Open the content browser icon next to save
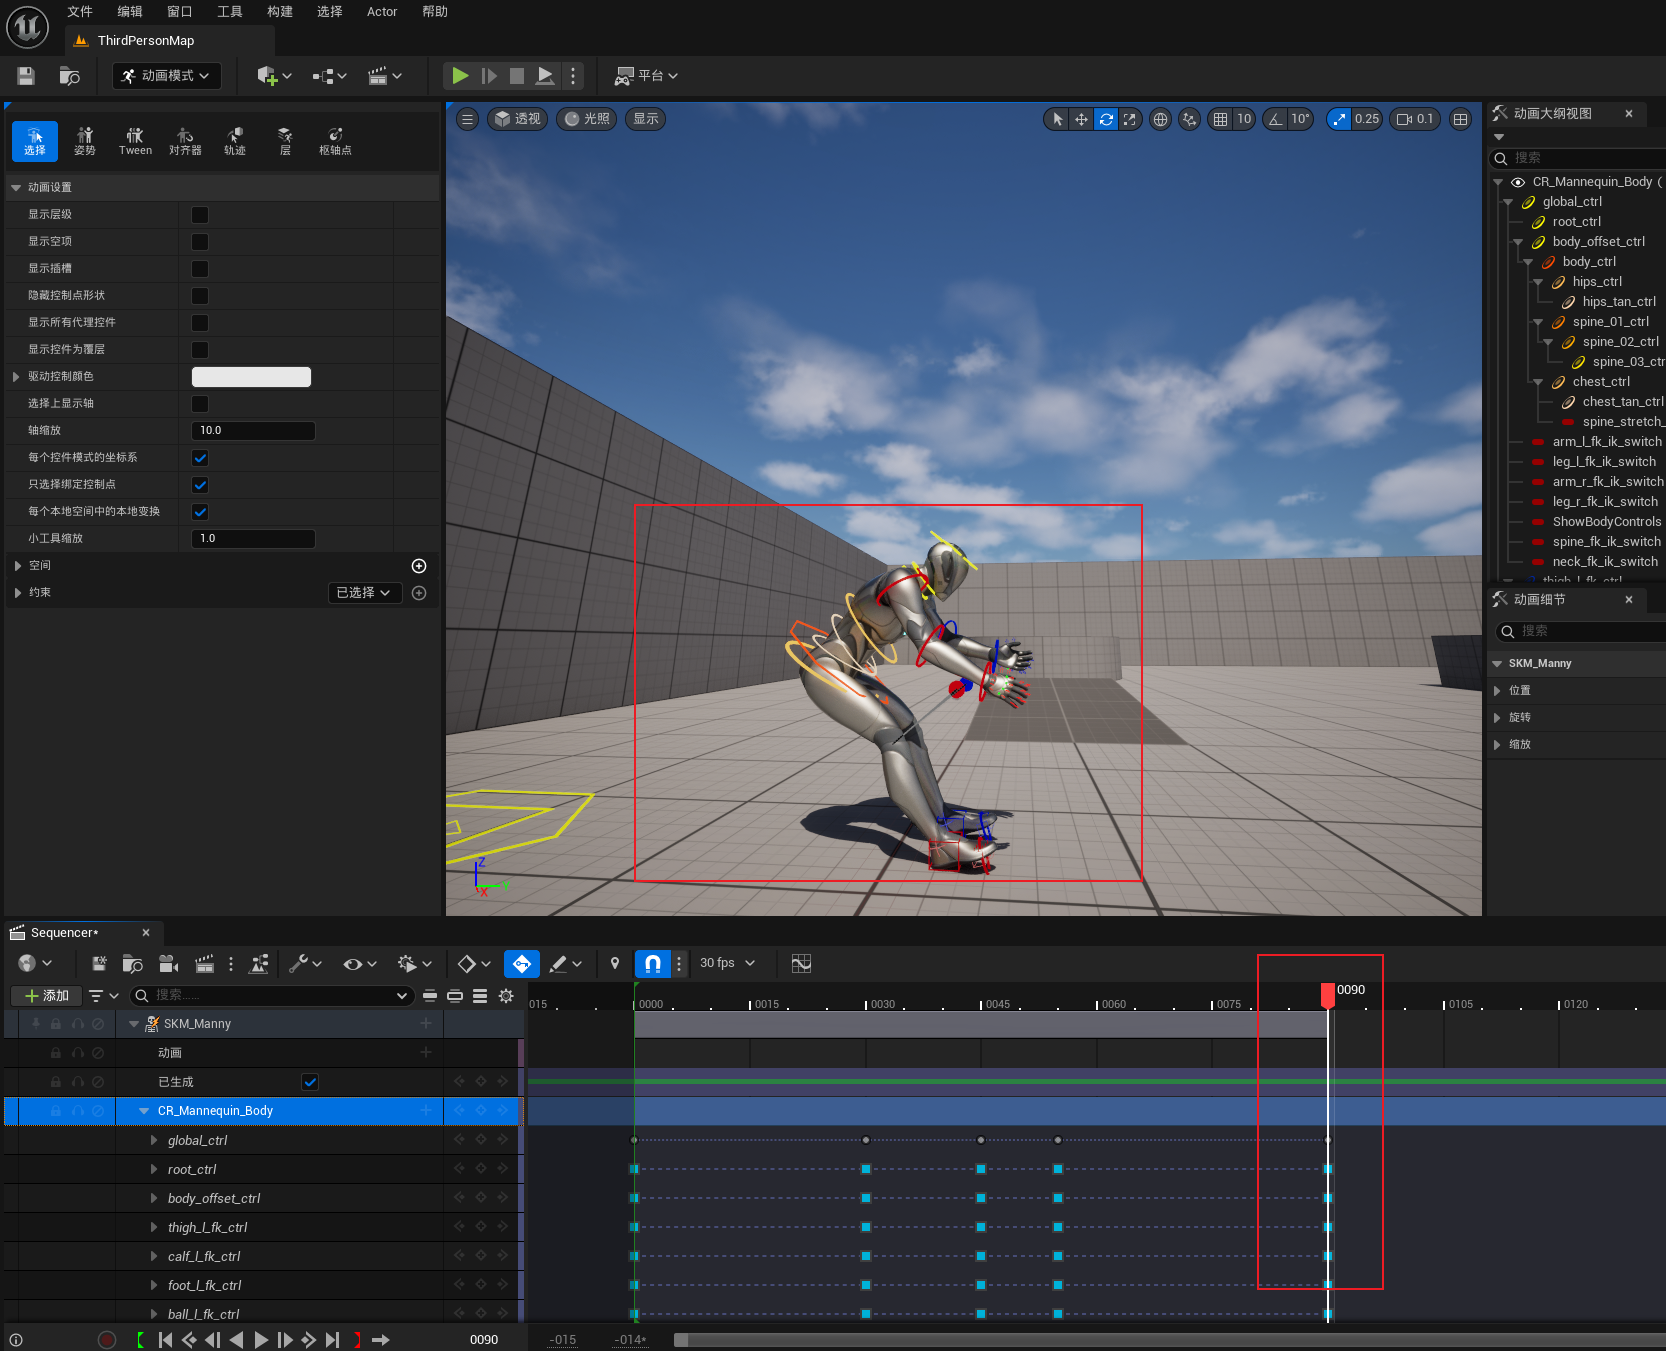Screen dimensions: 1666x1351 [69, 76]
